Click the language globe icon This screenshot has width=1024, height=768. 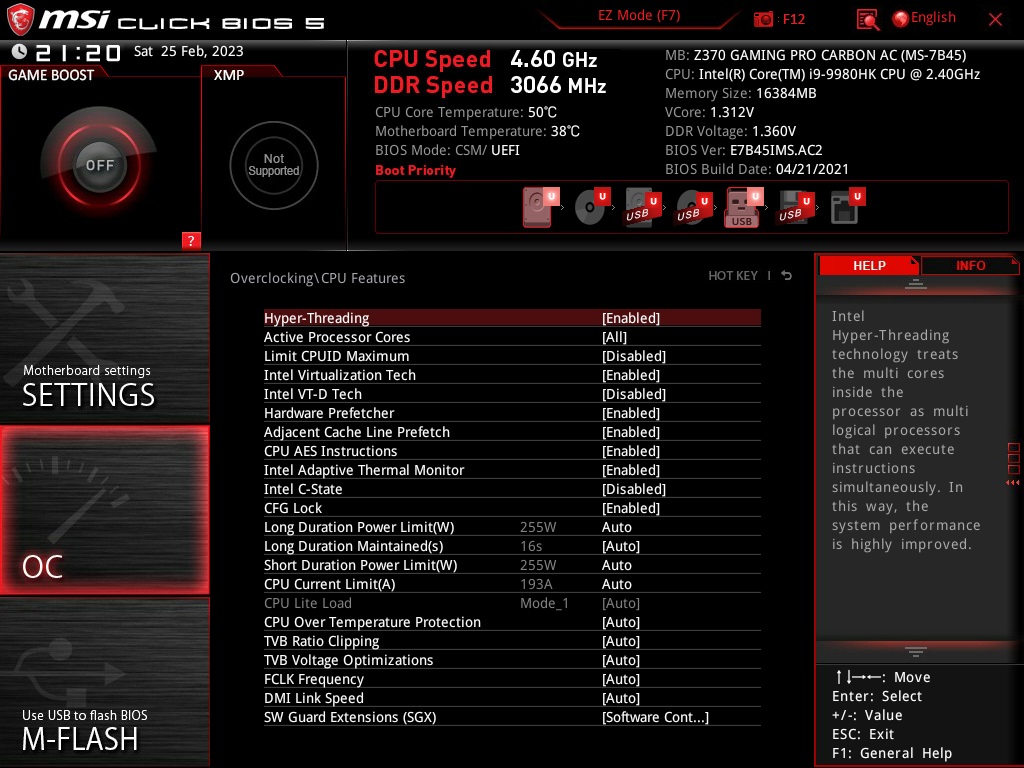point(900,19)
